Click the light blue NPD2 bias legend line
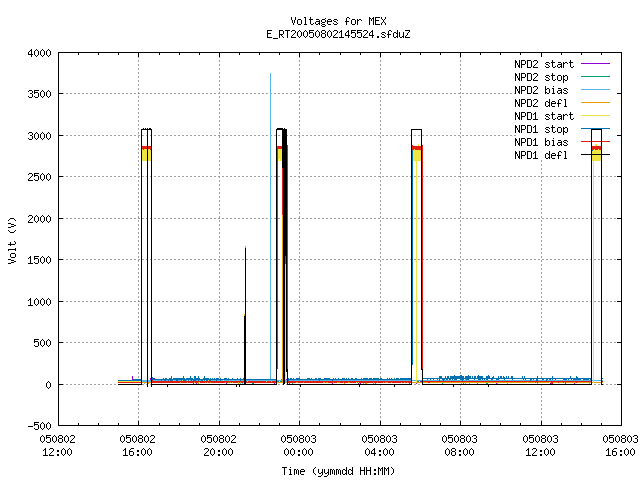The width and height of the screenshot is (640, 480). (595, 89)
